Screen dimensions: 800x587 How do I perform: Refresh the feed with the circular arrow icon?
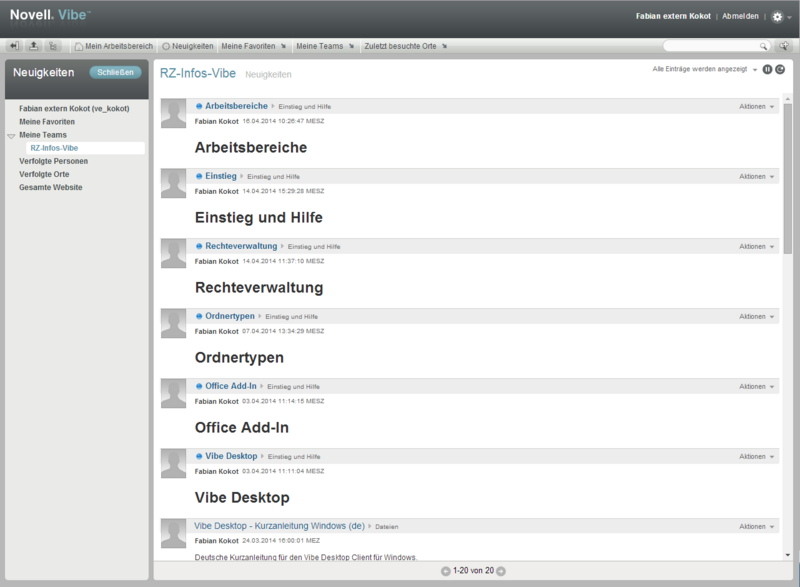(x=780, y=69)
